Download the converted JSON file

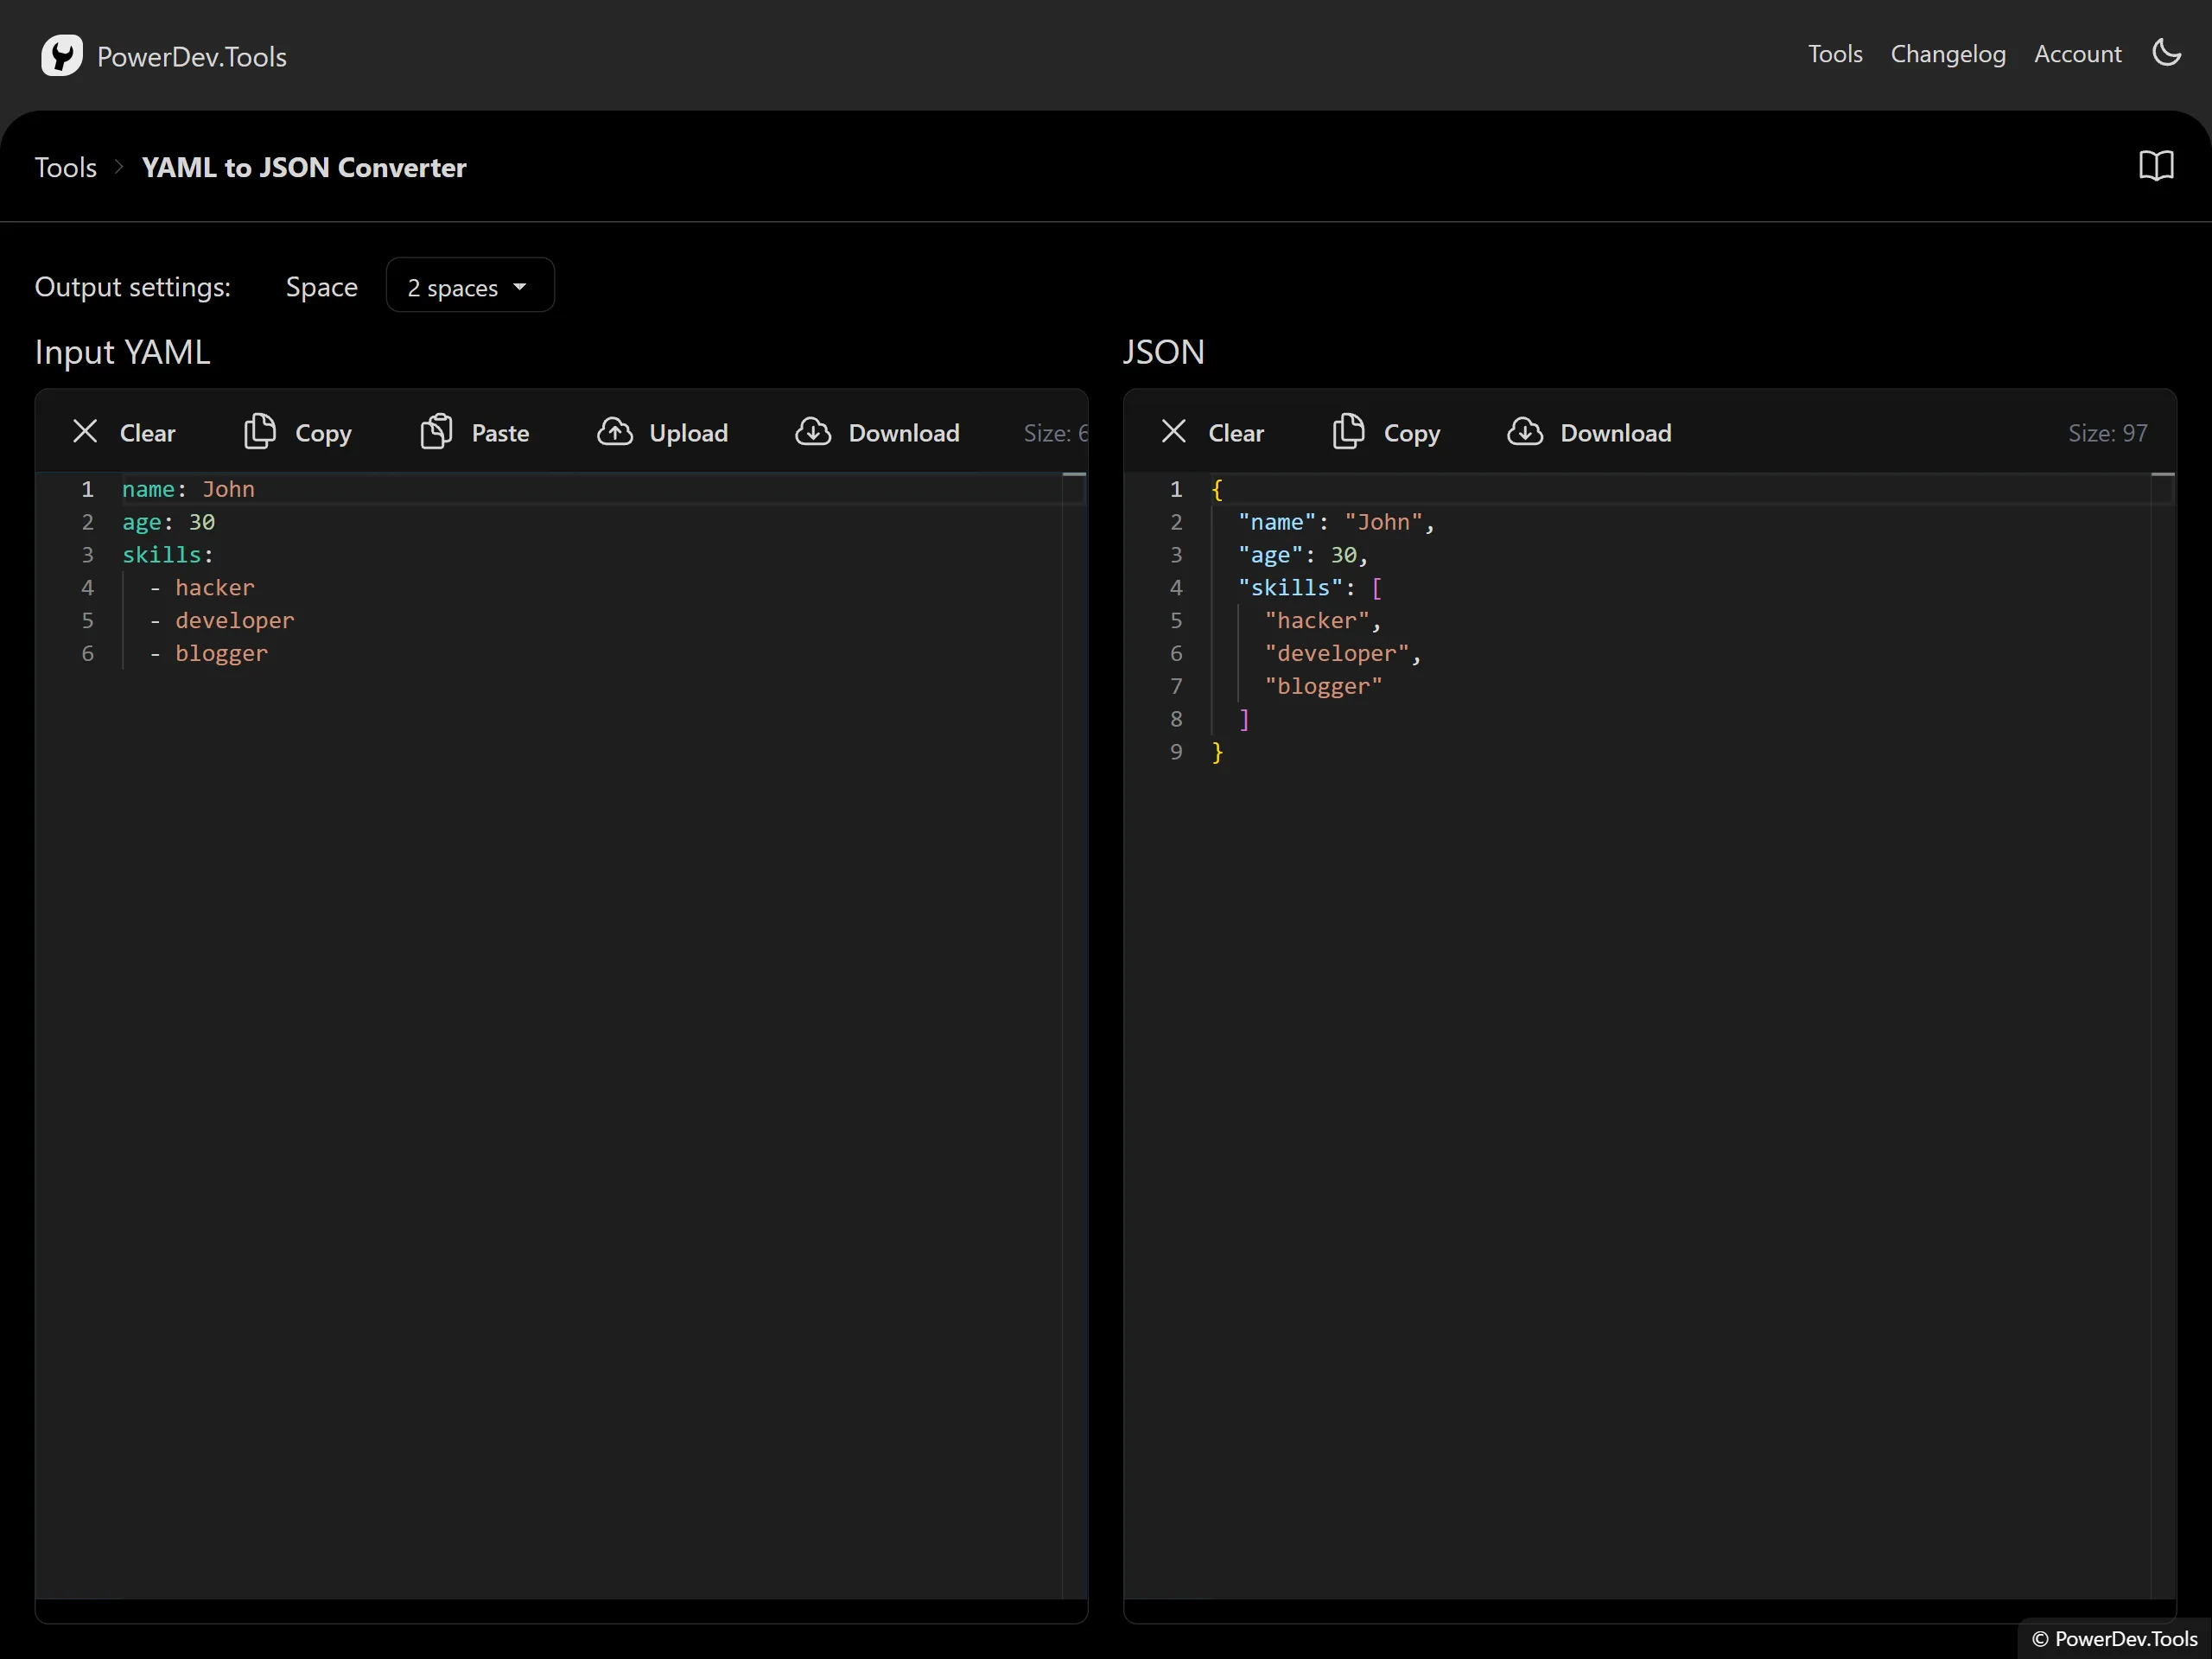[x=1590, y=433]
